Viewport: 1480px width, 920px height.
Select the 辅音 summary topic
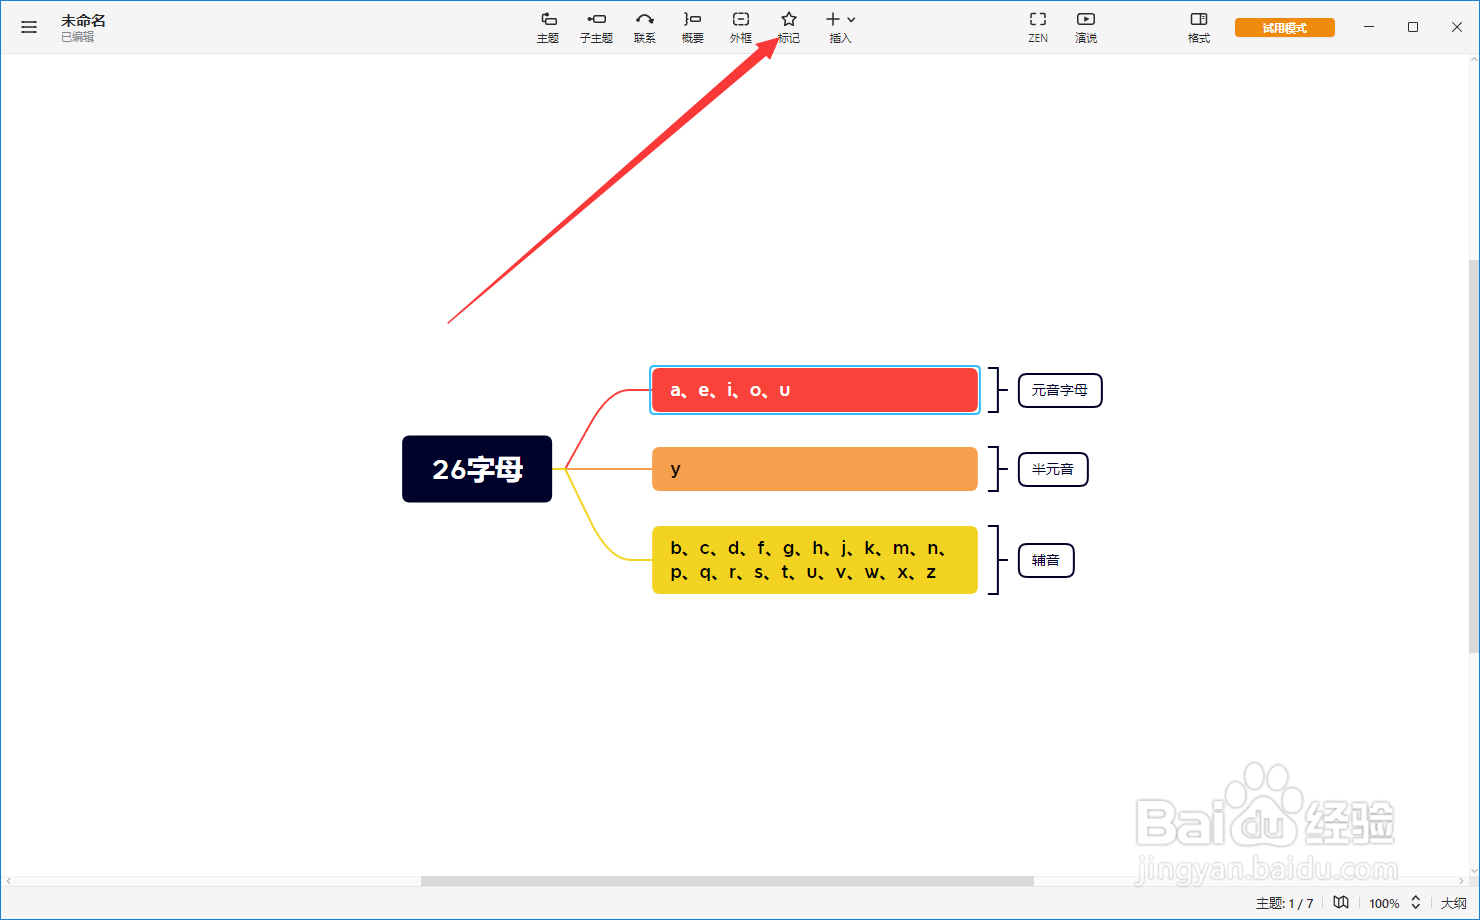coord(1046,560)
